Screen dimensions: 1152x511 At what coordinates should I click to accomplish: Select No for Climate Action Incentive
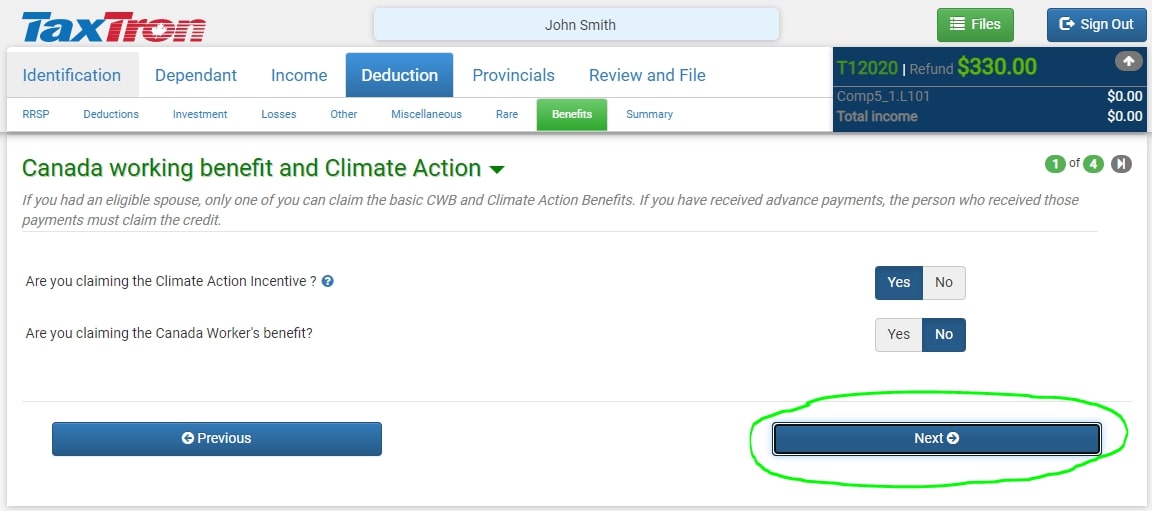pos(943,283)
